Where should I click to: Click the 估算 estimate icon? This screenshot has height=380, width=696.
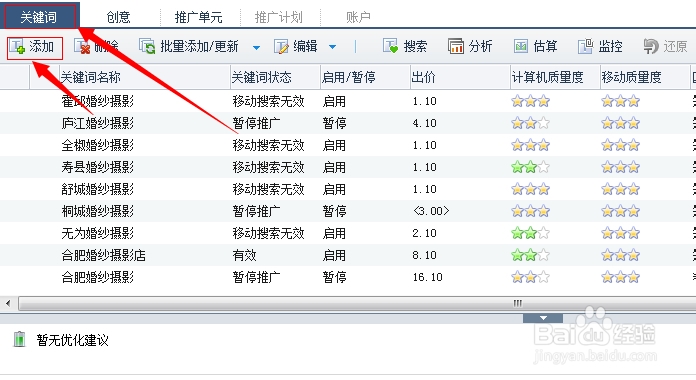pyautogui.click(x=521, y=46)
